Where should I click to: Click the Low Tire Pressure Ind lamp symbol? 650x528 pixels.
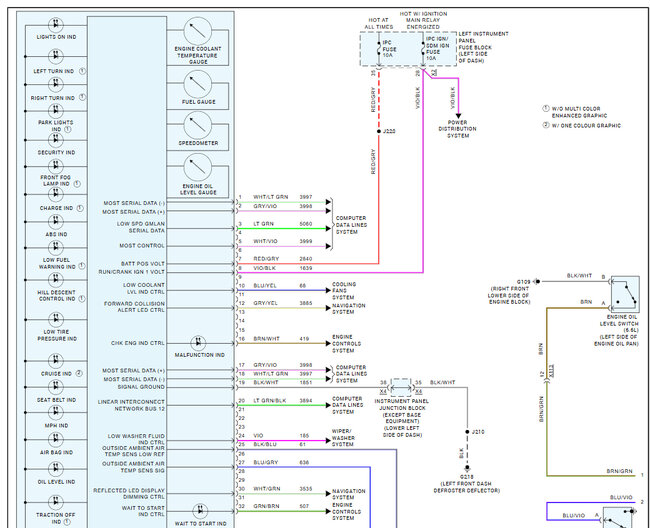56,320
